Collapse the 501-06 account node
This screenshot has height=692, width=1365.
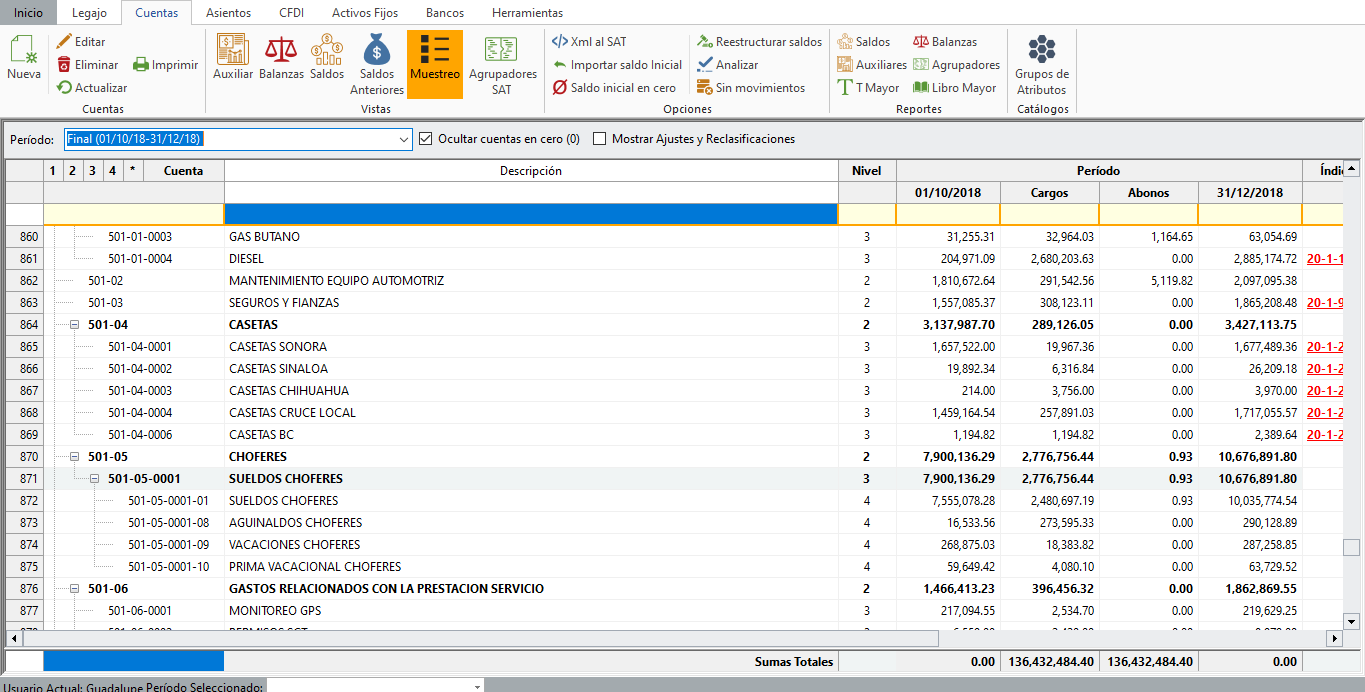pos(75,589)
